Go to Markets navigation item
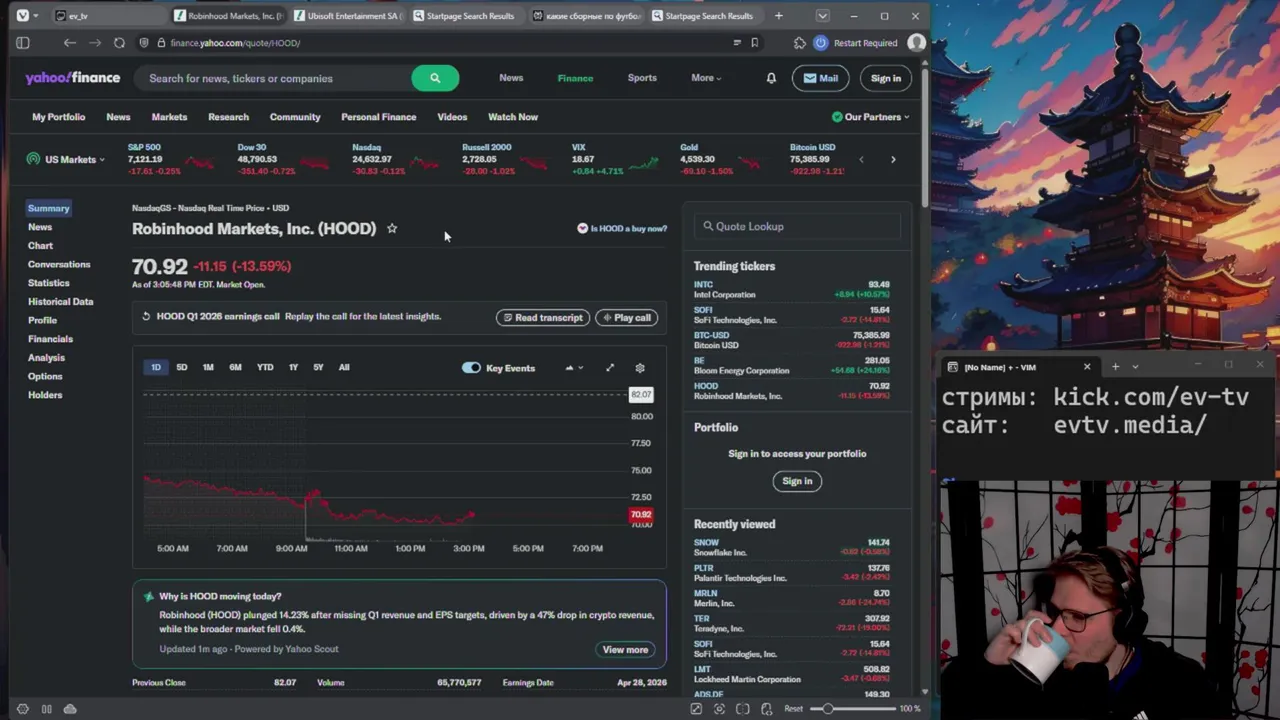The width and height of the screenshot is (1280, 720). (169, 117)
